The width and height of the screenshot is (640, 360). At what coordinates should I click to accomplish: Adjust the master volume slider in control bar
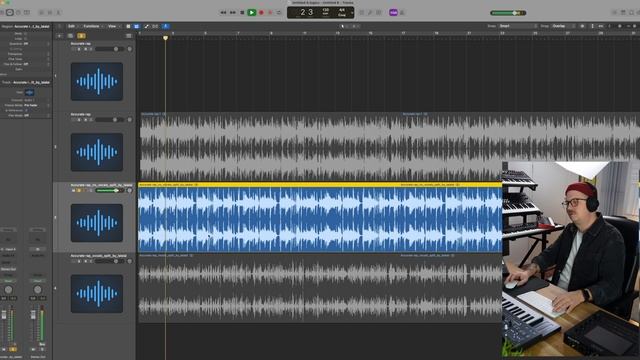[x=508, y=13]
